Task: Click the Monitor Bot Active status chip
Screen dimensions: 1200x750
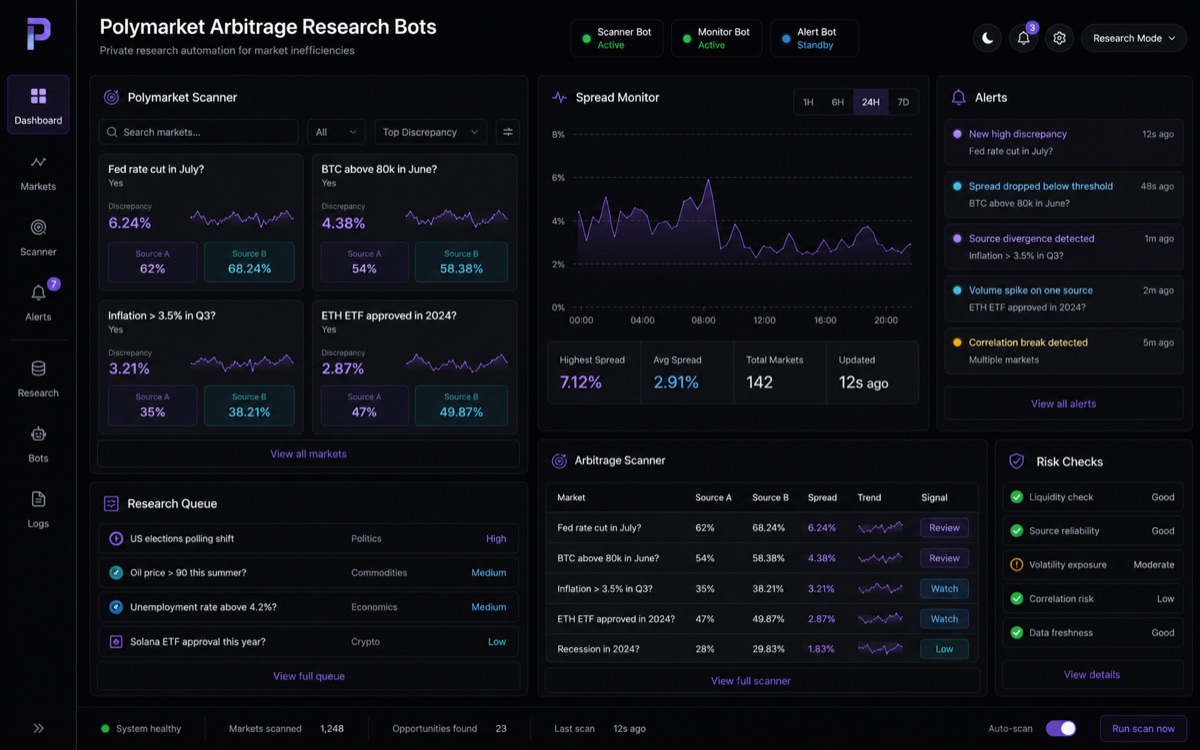Action: point(716,38)
